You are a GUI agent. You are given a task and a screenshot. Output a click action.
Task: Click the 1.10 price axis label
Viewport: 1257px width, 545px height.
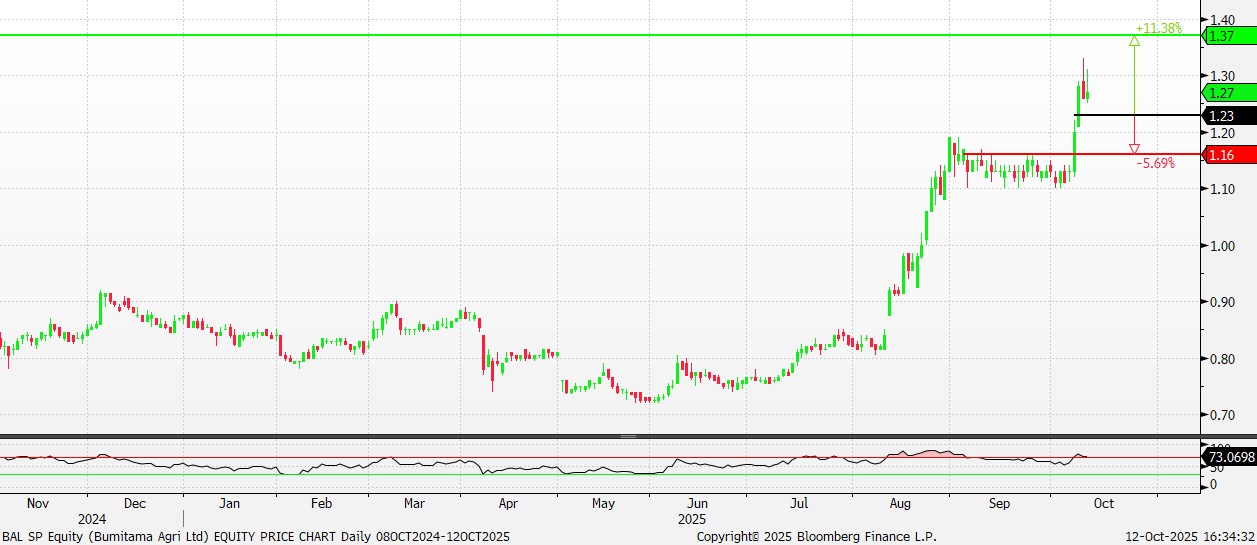tap(1222, 189)
